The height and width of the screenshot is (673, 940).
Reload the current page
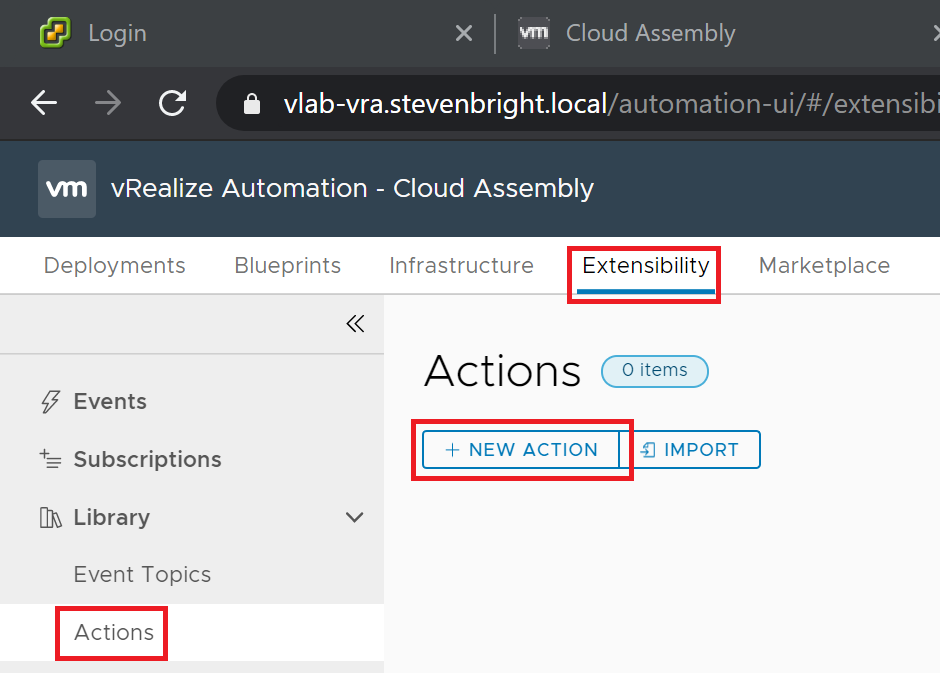coord(173,103)
